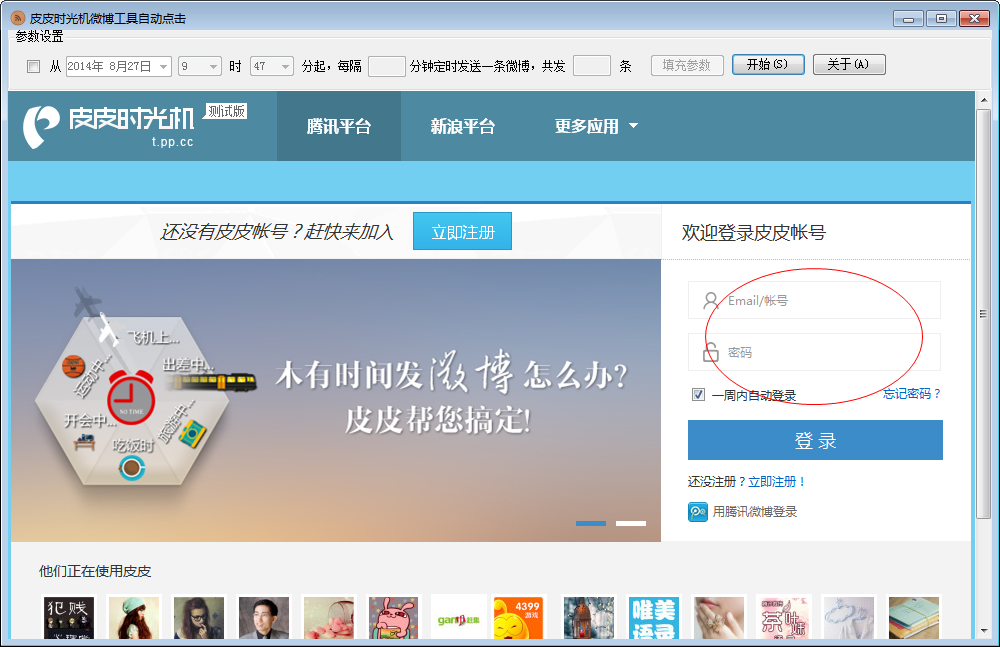Click the blue 立即注册 button
1000x647 pixels.
462,232
